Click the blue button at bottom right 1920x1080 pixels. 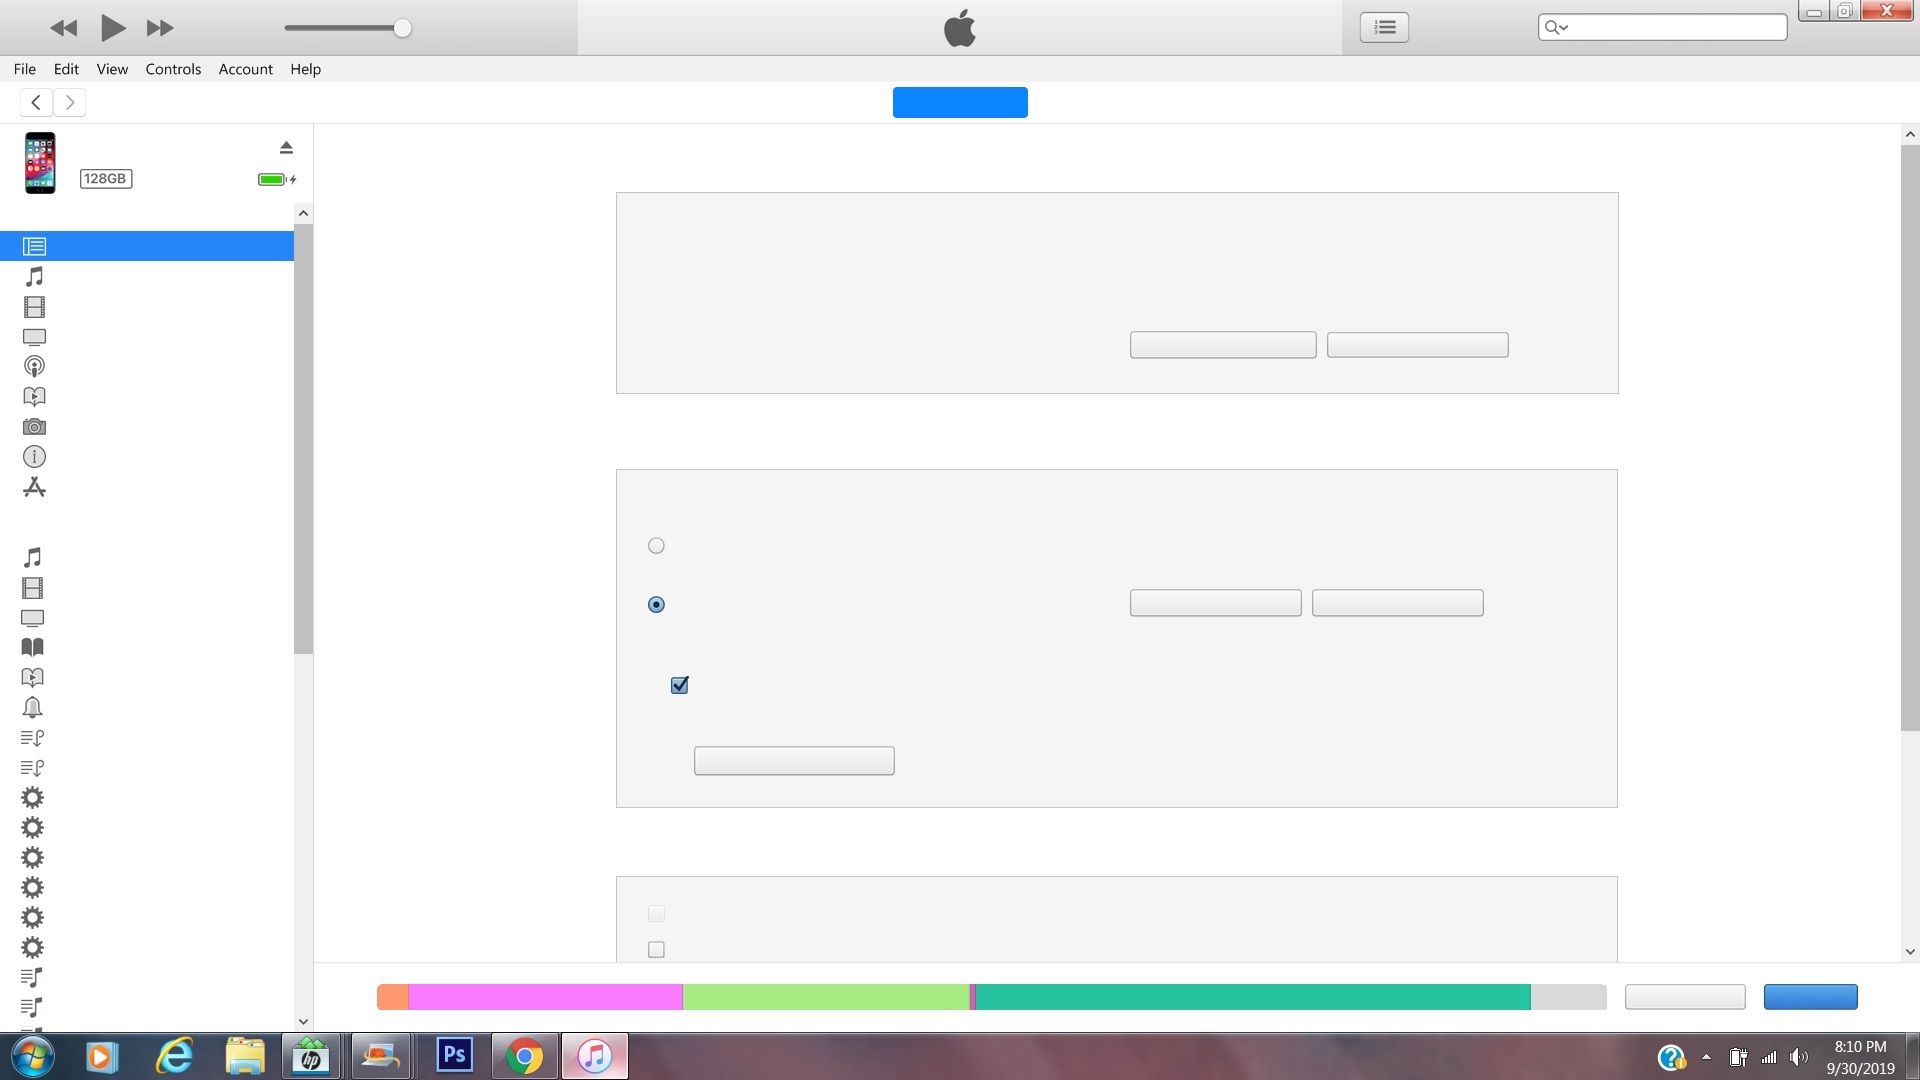pyautogui.click(x=1810, y=997)
